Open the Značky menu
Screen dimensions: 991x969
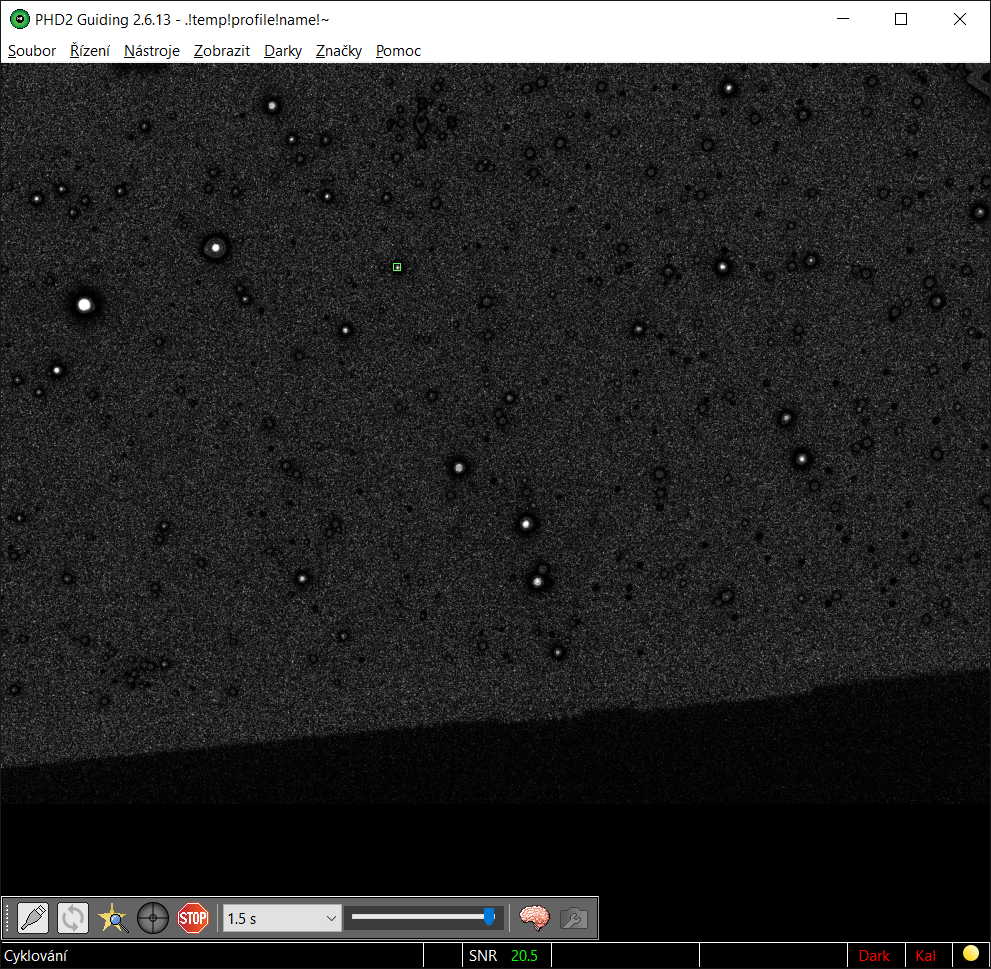click(339, 51)
